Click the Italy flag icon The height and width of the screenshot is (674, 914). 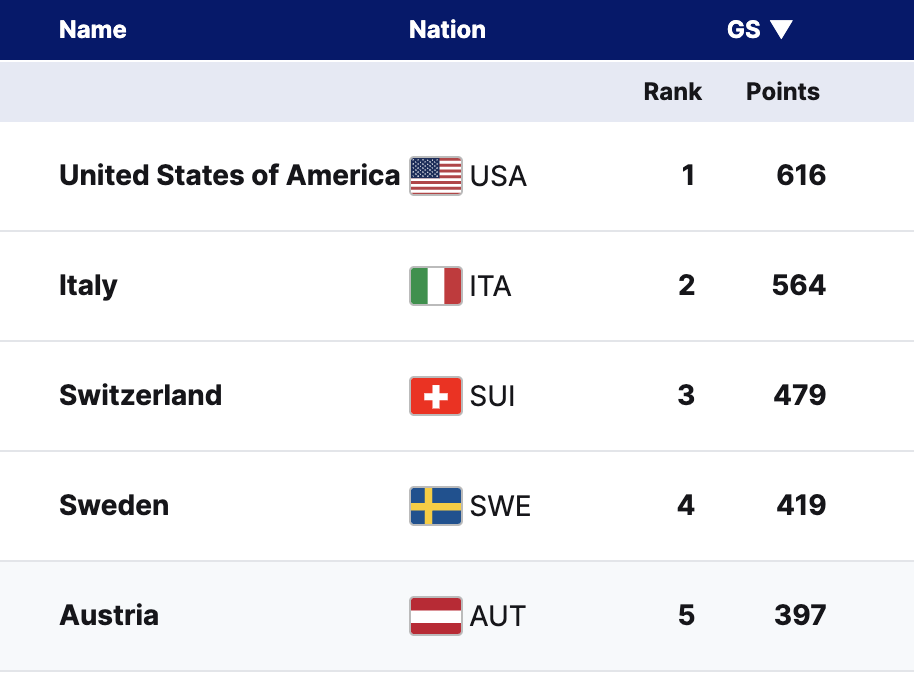(436, 286)
